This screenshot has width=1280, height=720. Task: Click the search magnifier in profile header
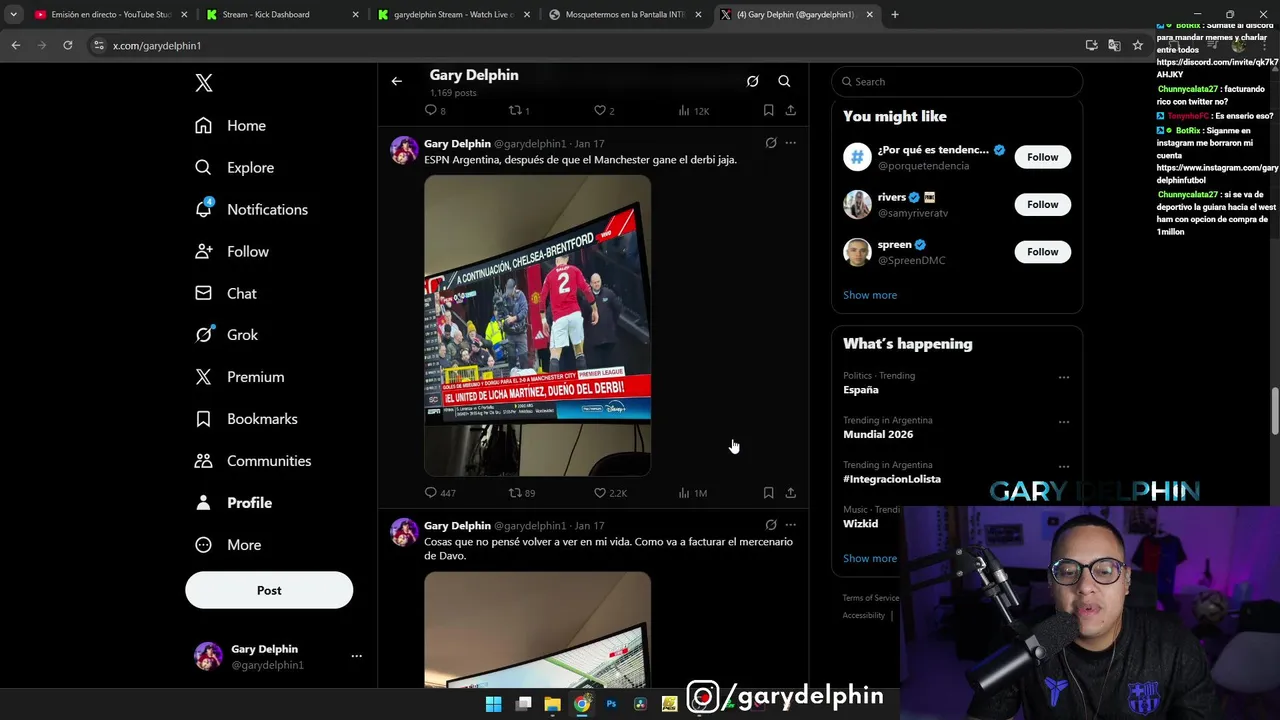[x=784, y=81]
